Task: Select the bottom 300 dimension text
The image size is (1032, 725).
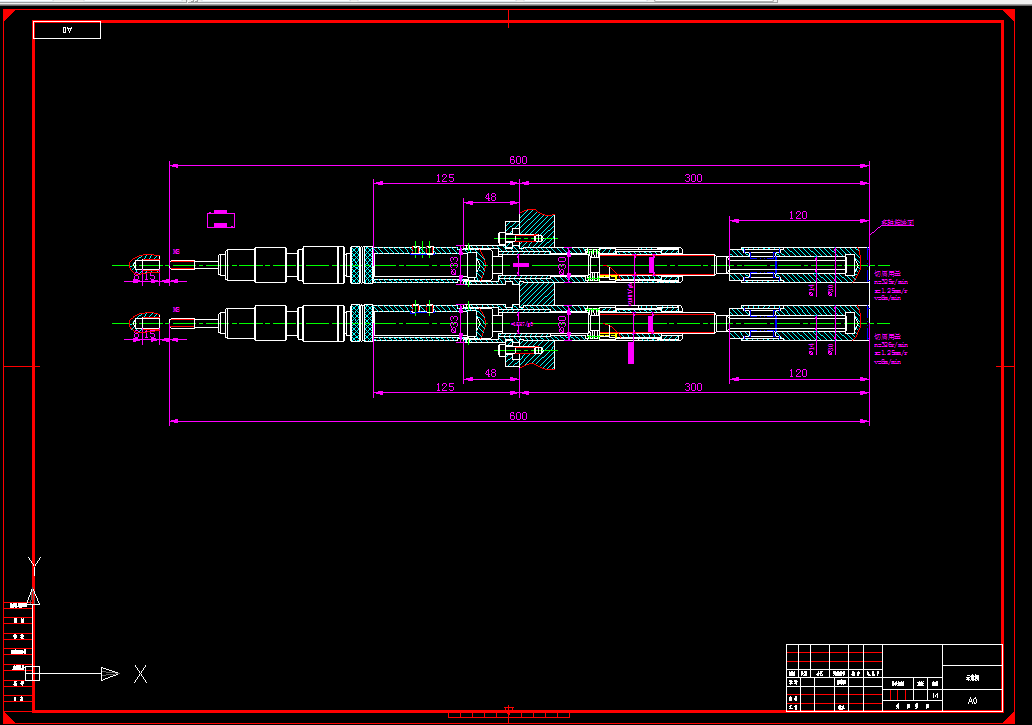Action: (x=693, y=387)
